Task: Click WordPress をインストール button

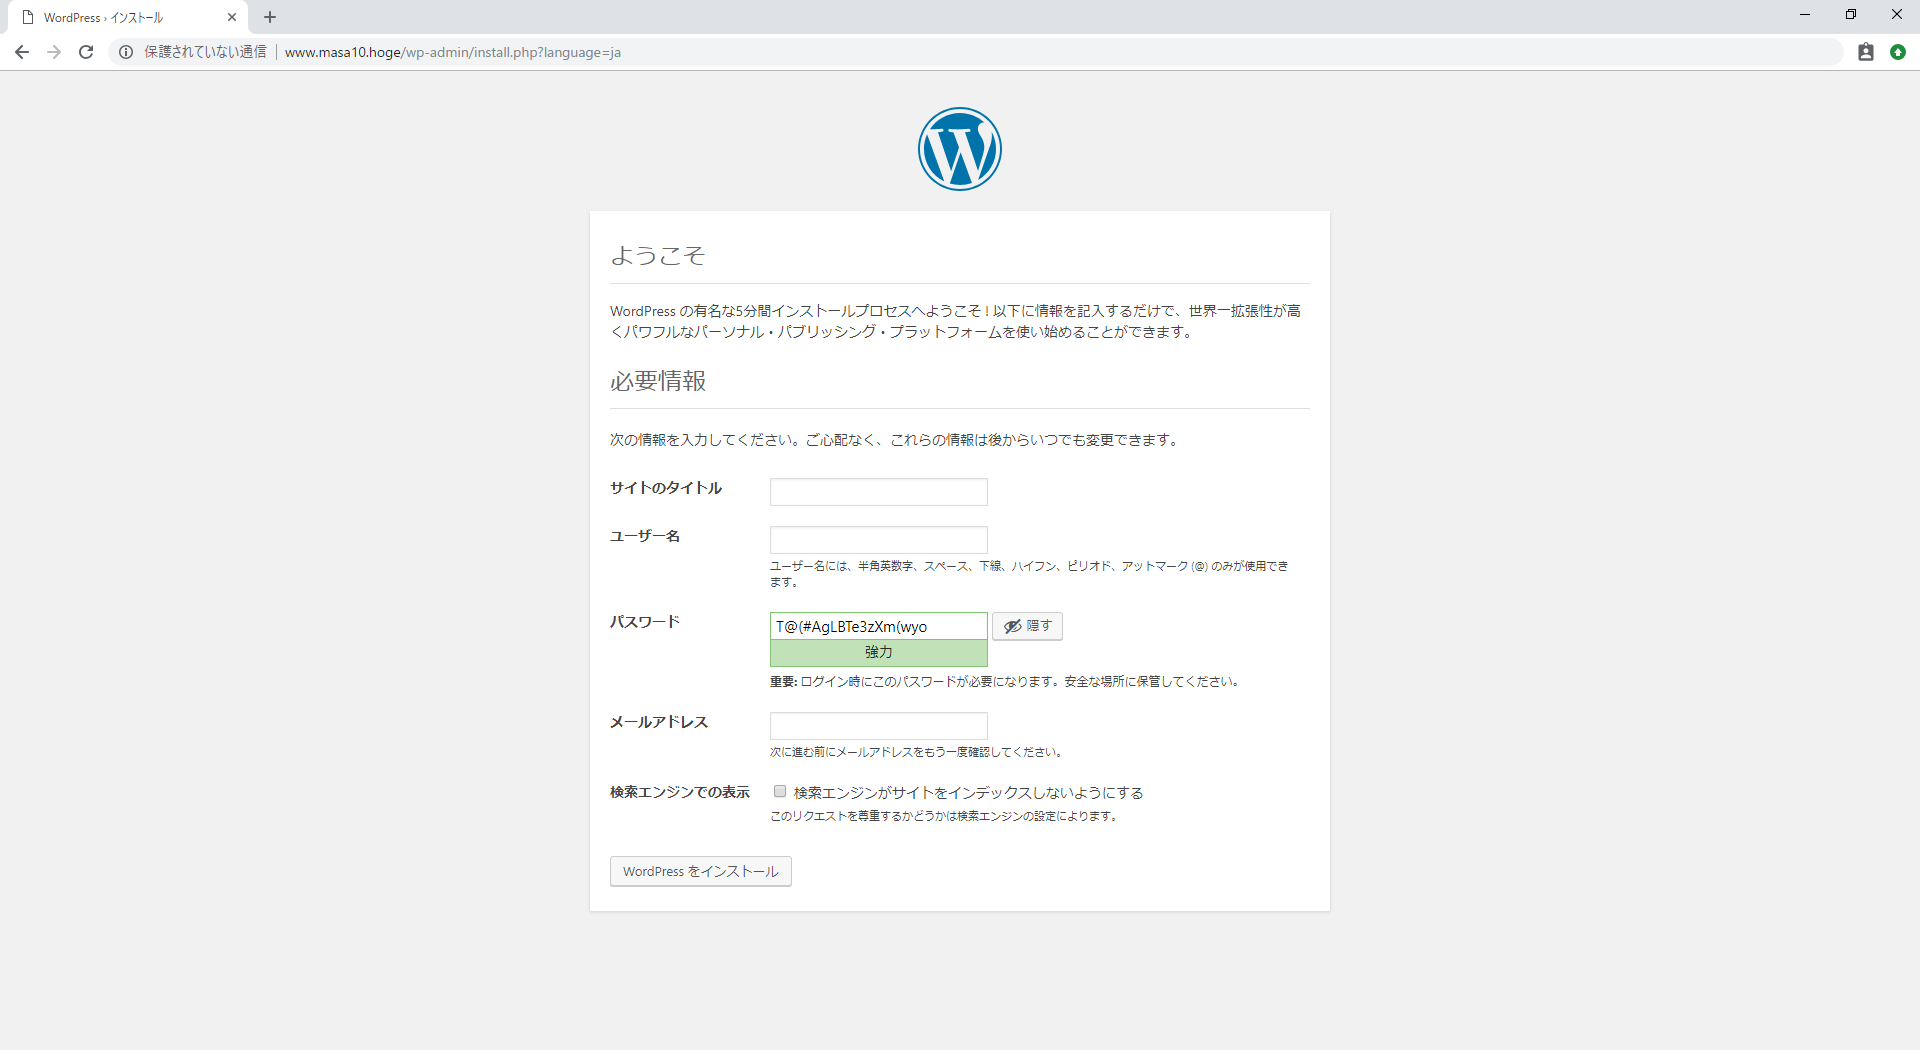Action: [x=701, y=871]
